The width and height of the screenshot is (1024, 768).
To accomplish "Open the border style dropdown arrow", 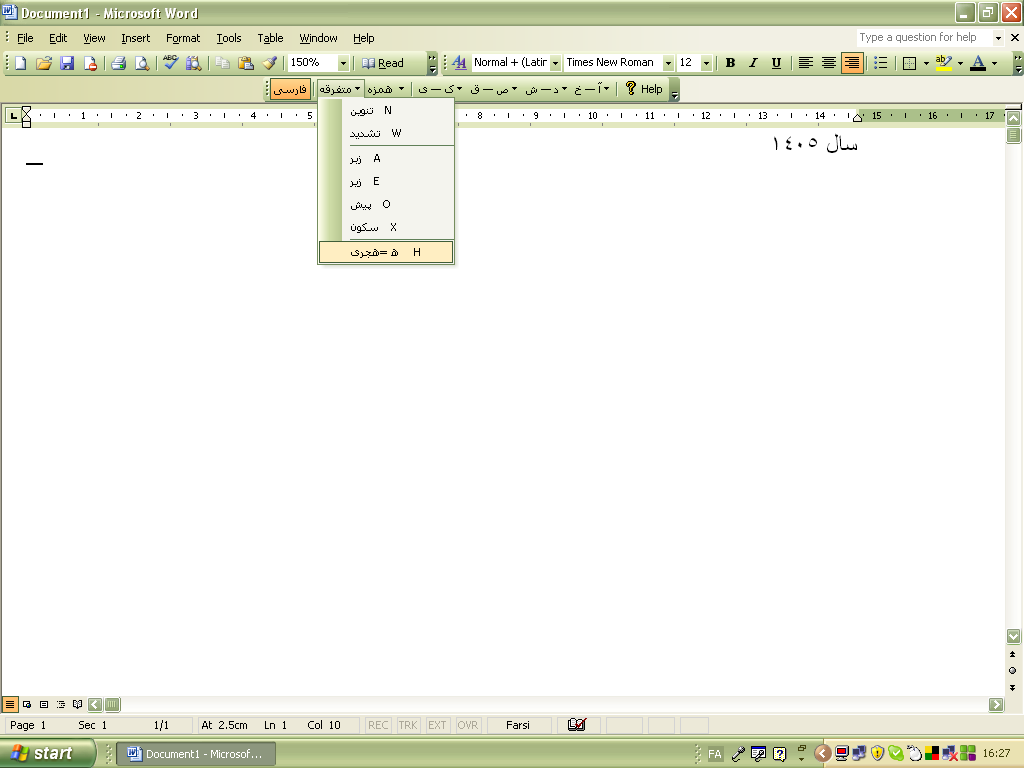I will coord(926,63).
